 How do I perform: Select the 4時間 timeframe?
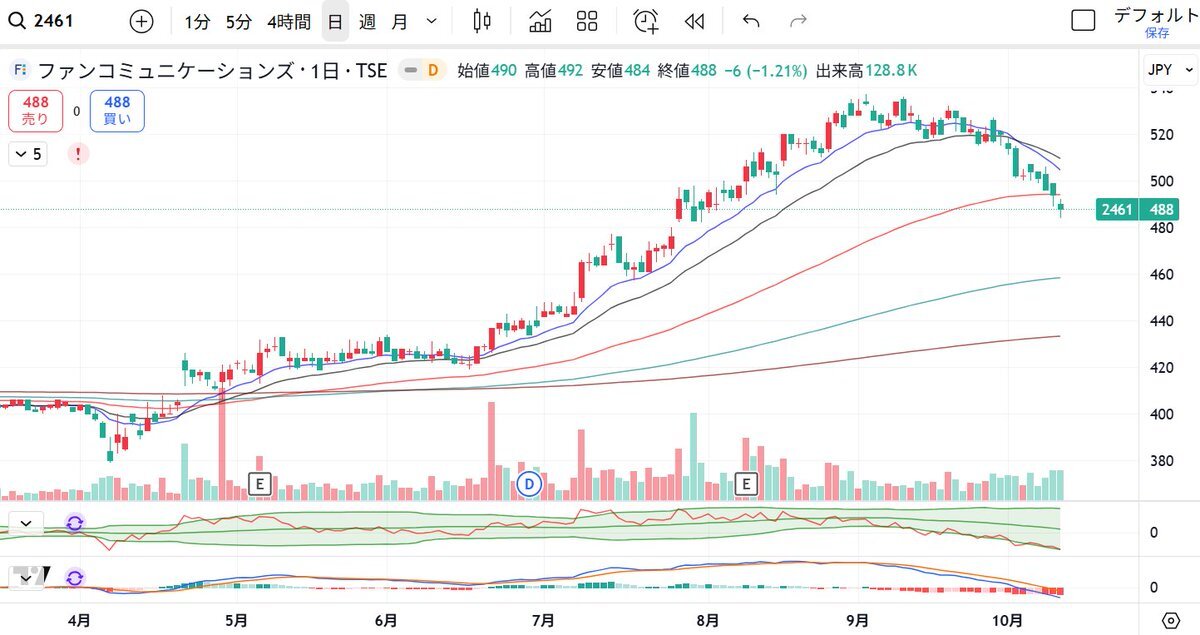[288, 21]
